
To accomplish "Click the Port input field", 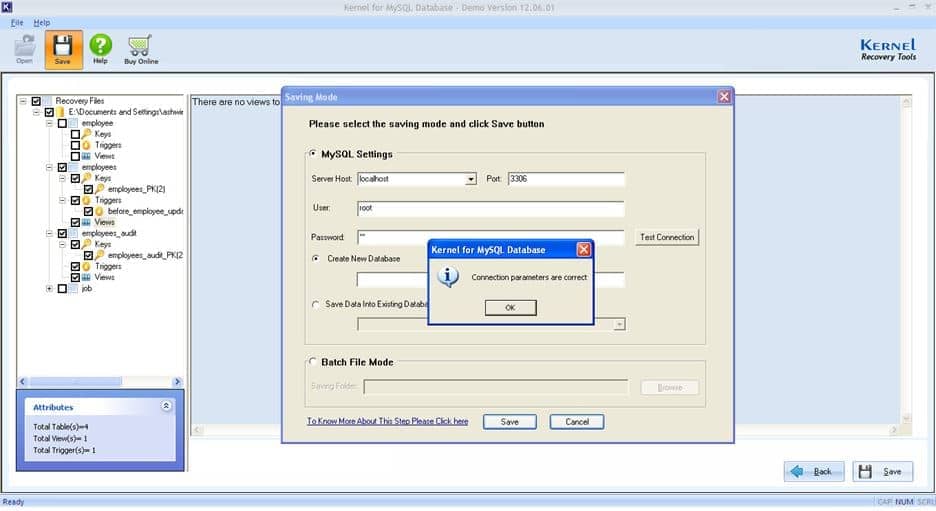I will [x=566, y=179].
